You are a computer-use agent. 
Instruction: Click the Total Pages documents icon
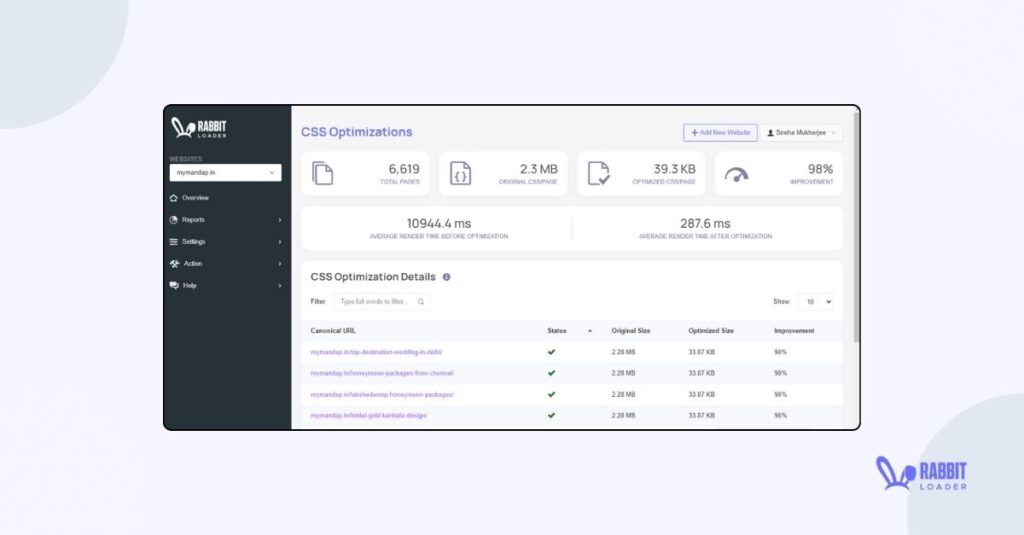click(323, 174)
